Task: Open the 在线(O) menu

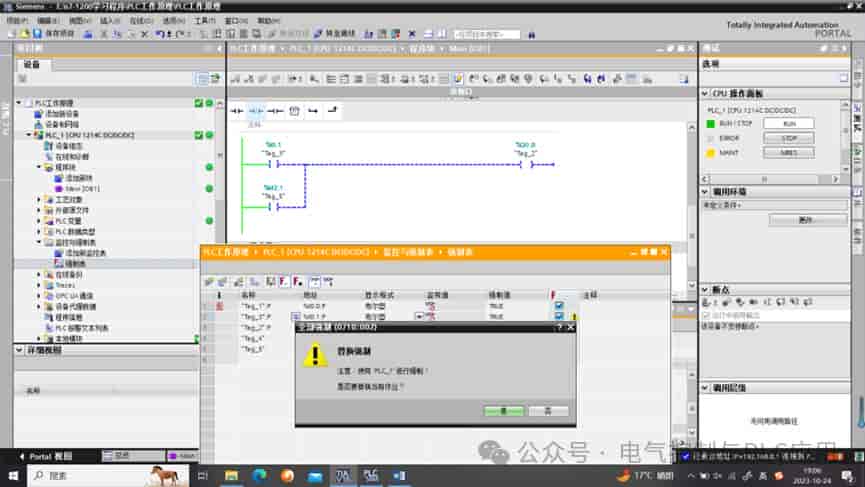Action: tap(141, 20)
